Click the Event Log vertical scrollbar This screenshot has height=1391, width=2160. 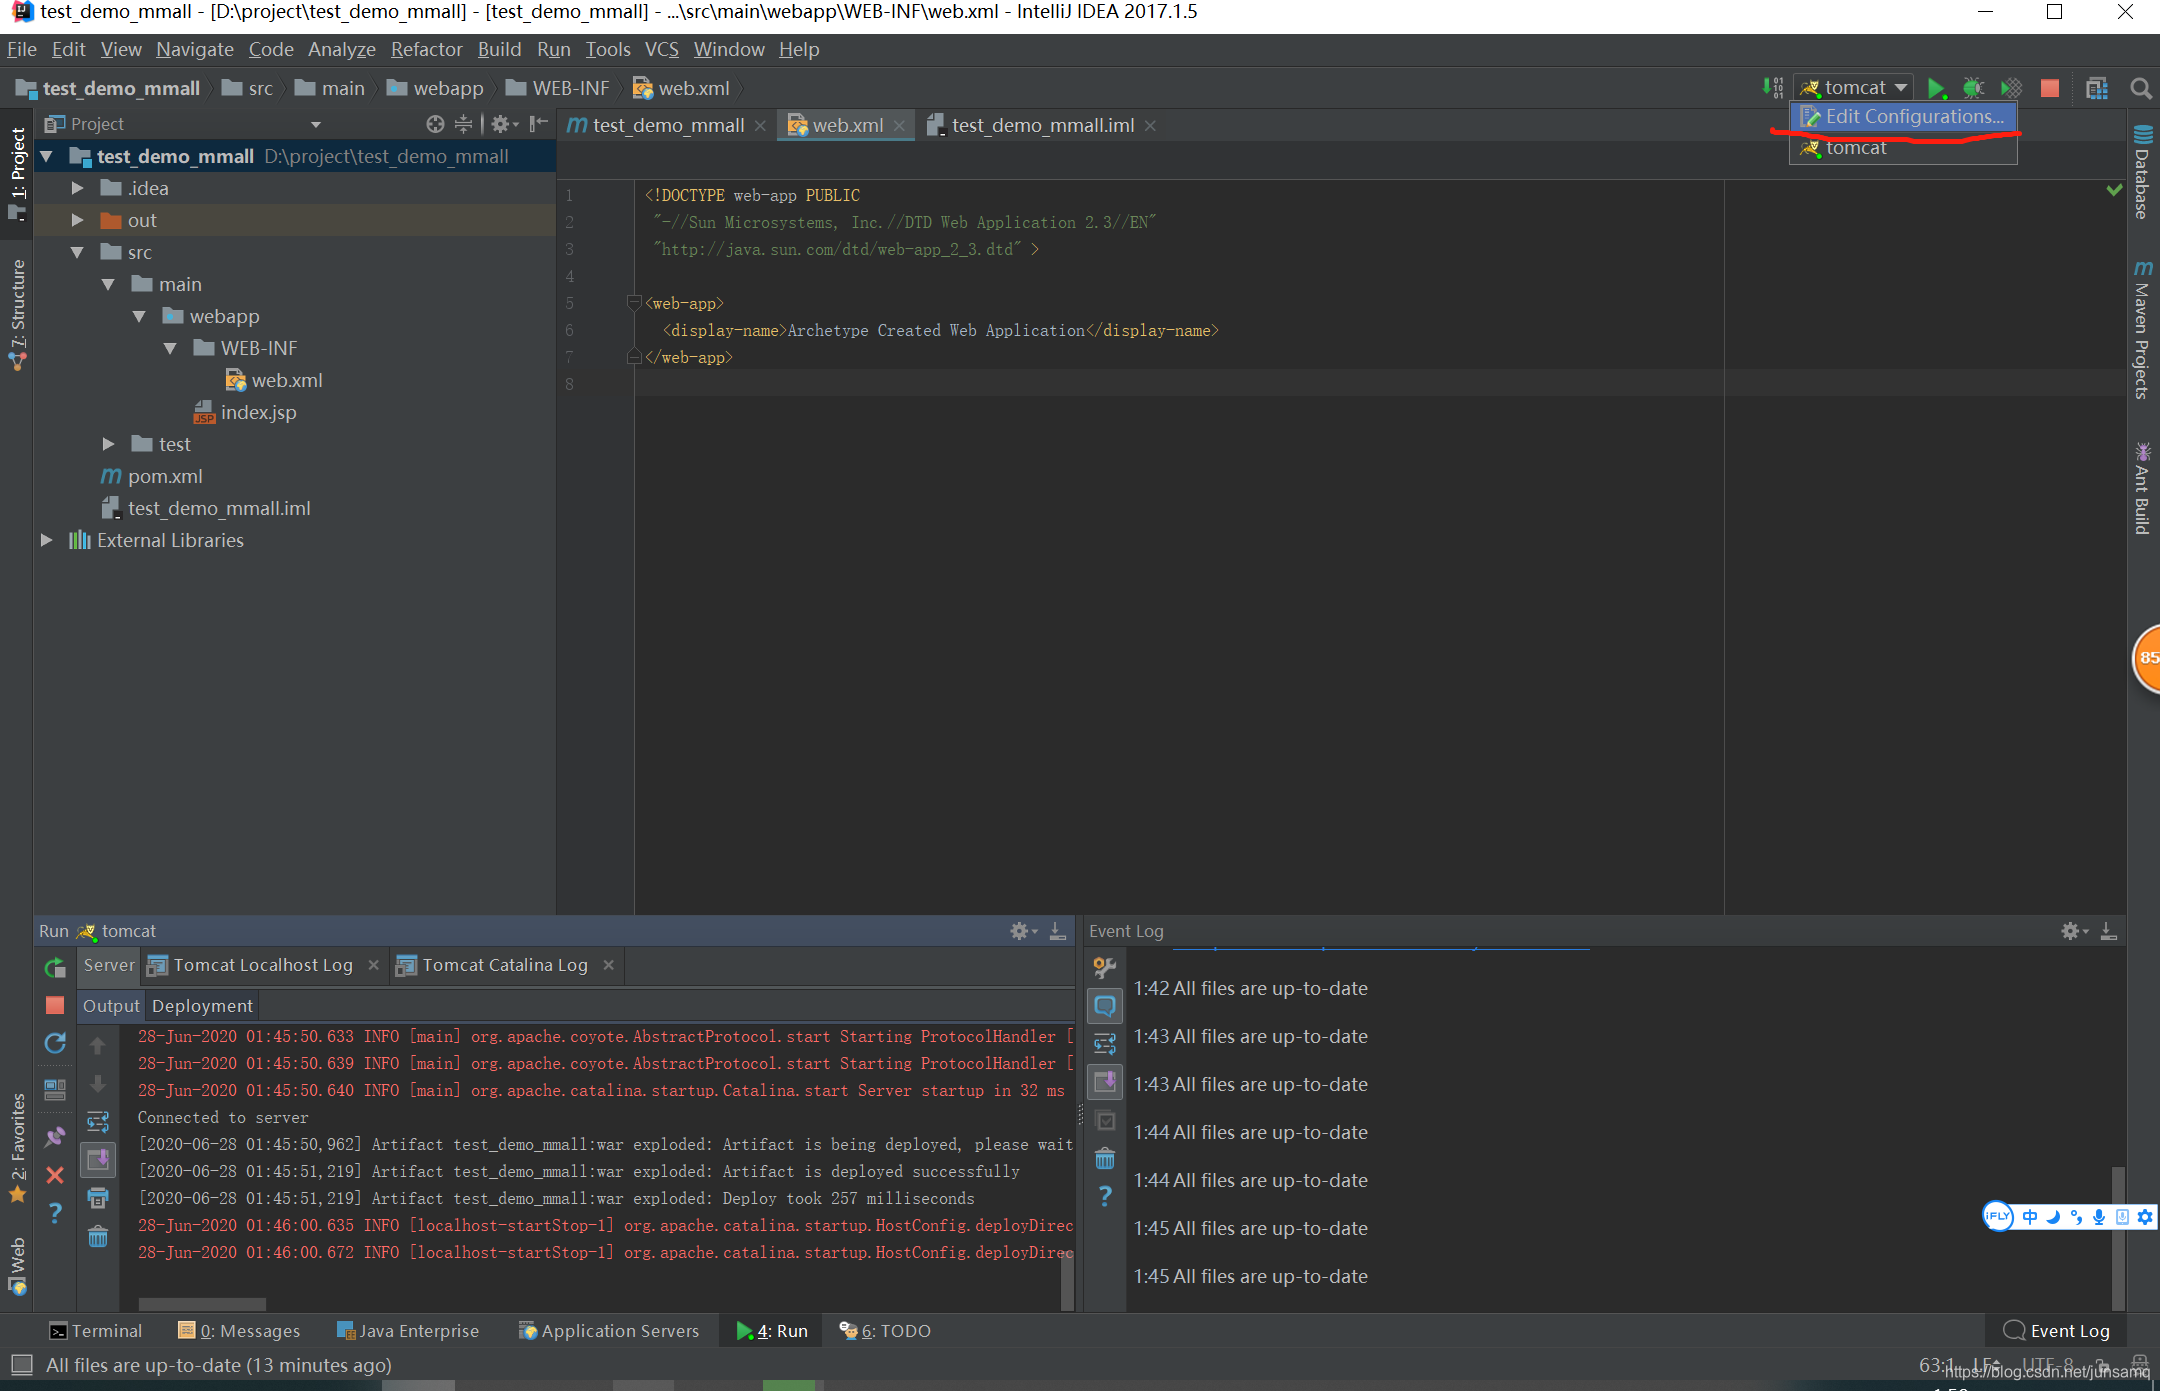(2117, 1237)
